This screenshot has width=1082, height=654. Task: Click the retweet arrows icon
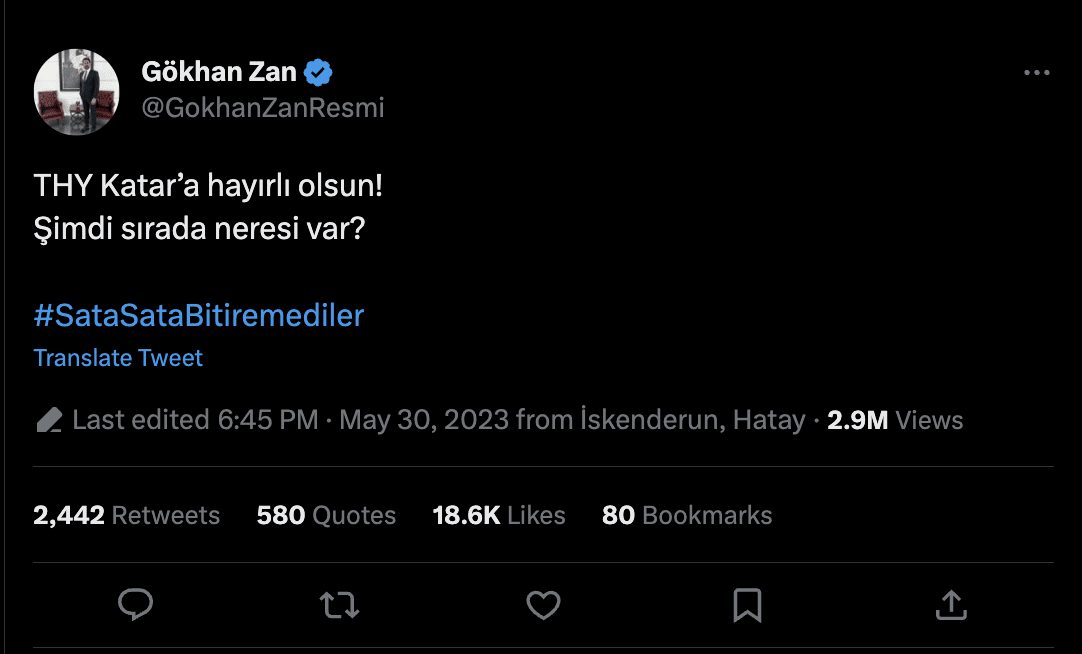coord(339,604)
